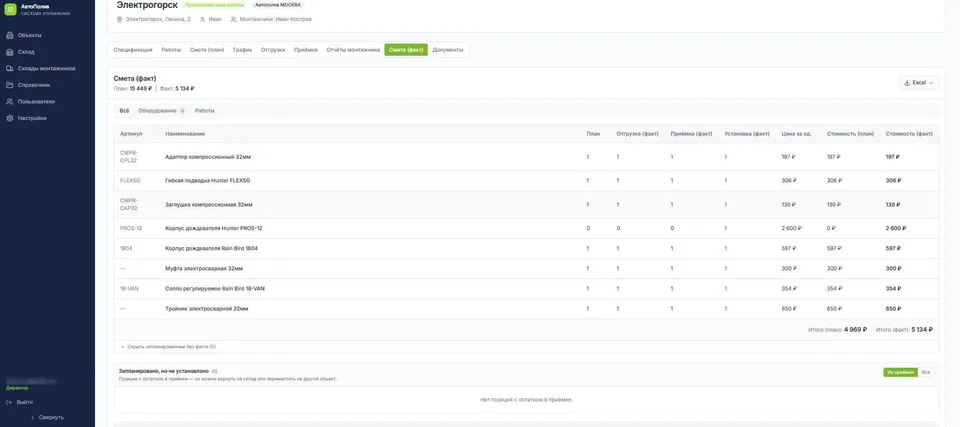This screenshot has width=960, height=427.
Task: Click the Итого (факт) 5 134 ₽ total
Action: click(x=904, y=330)
